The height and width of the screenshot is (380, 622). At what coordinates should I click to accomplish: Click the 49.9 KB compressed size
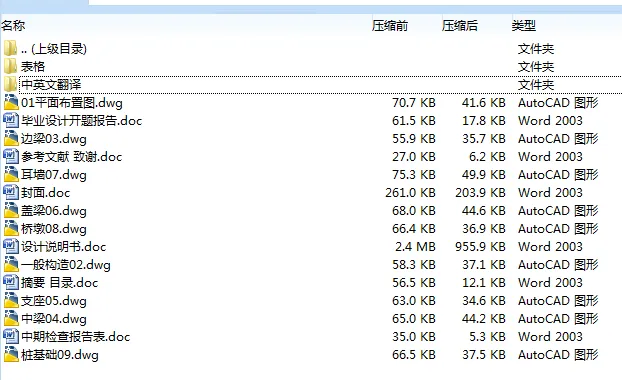coord(484,175)
